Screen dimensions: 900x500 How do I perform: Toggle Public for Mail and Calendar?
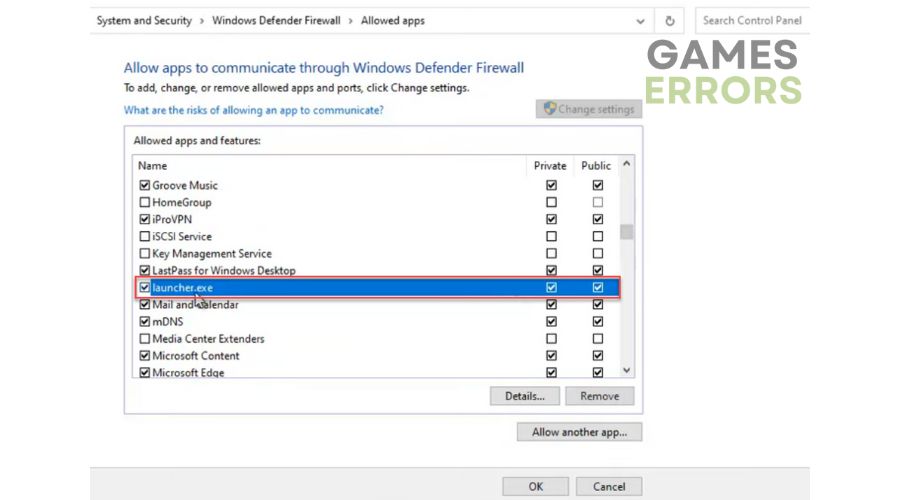(598, 304)
